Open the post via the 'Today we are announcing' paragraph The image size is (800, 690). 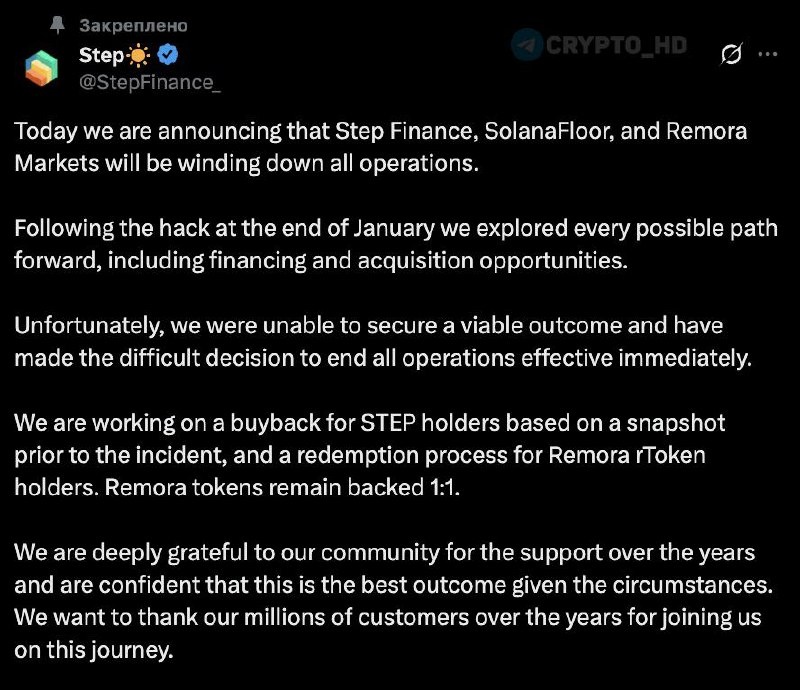[x=381, y=147]
